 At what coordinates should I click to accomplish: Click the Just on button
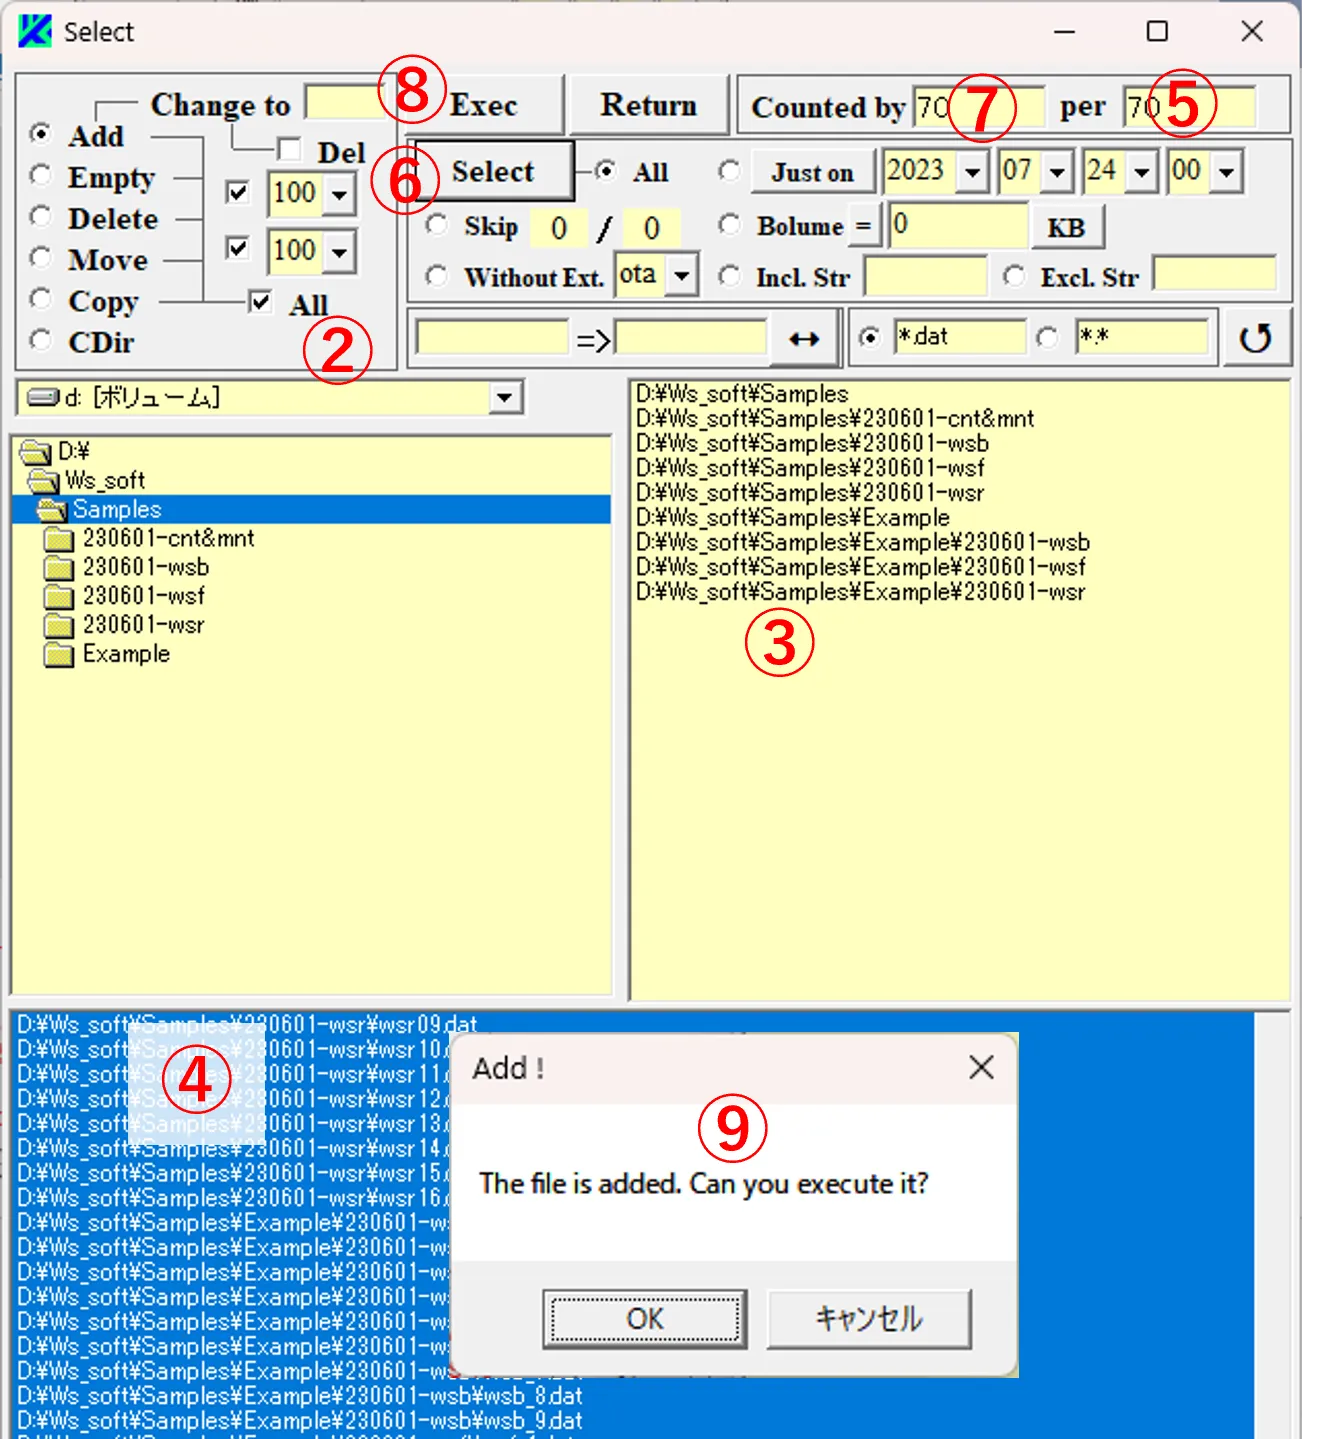tap(812, 173)
